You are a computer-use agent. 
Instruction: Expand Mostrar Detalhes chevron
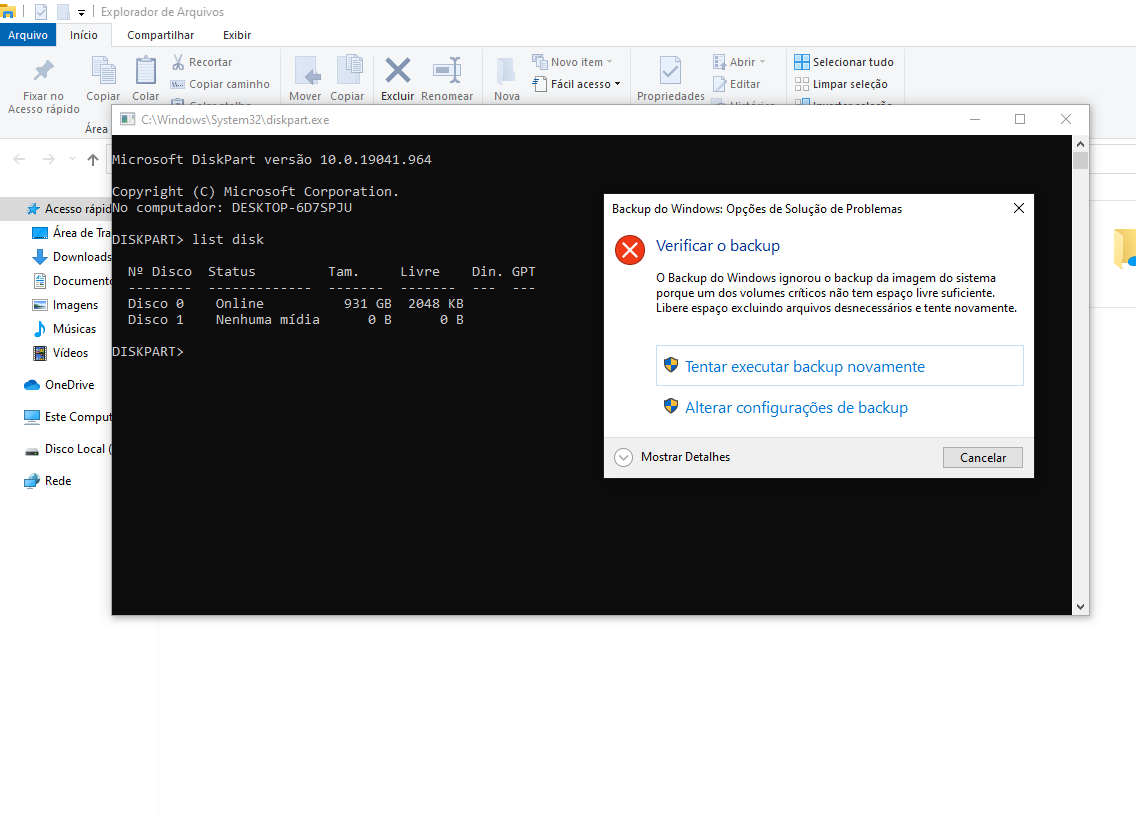coord(623,457)
